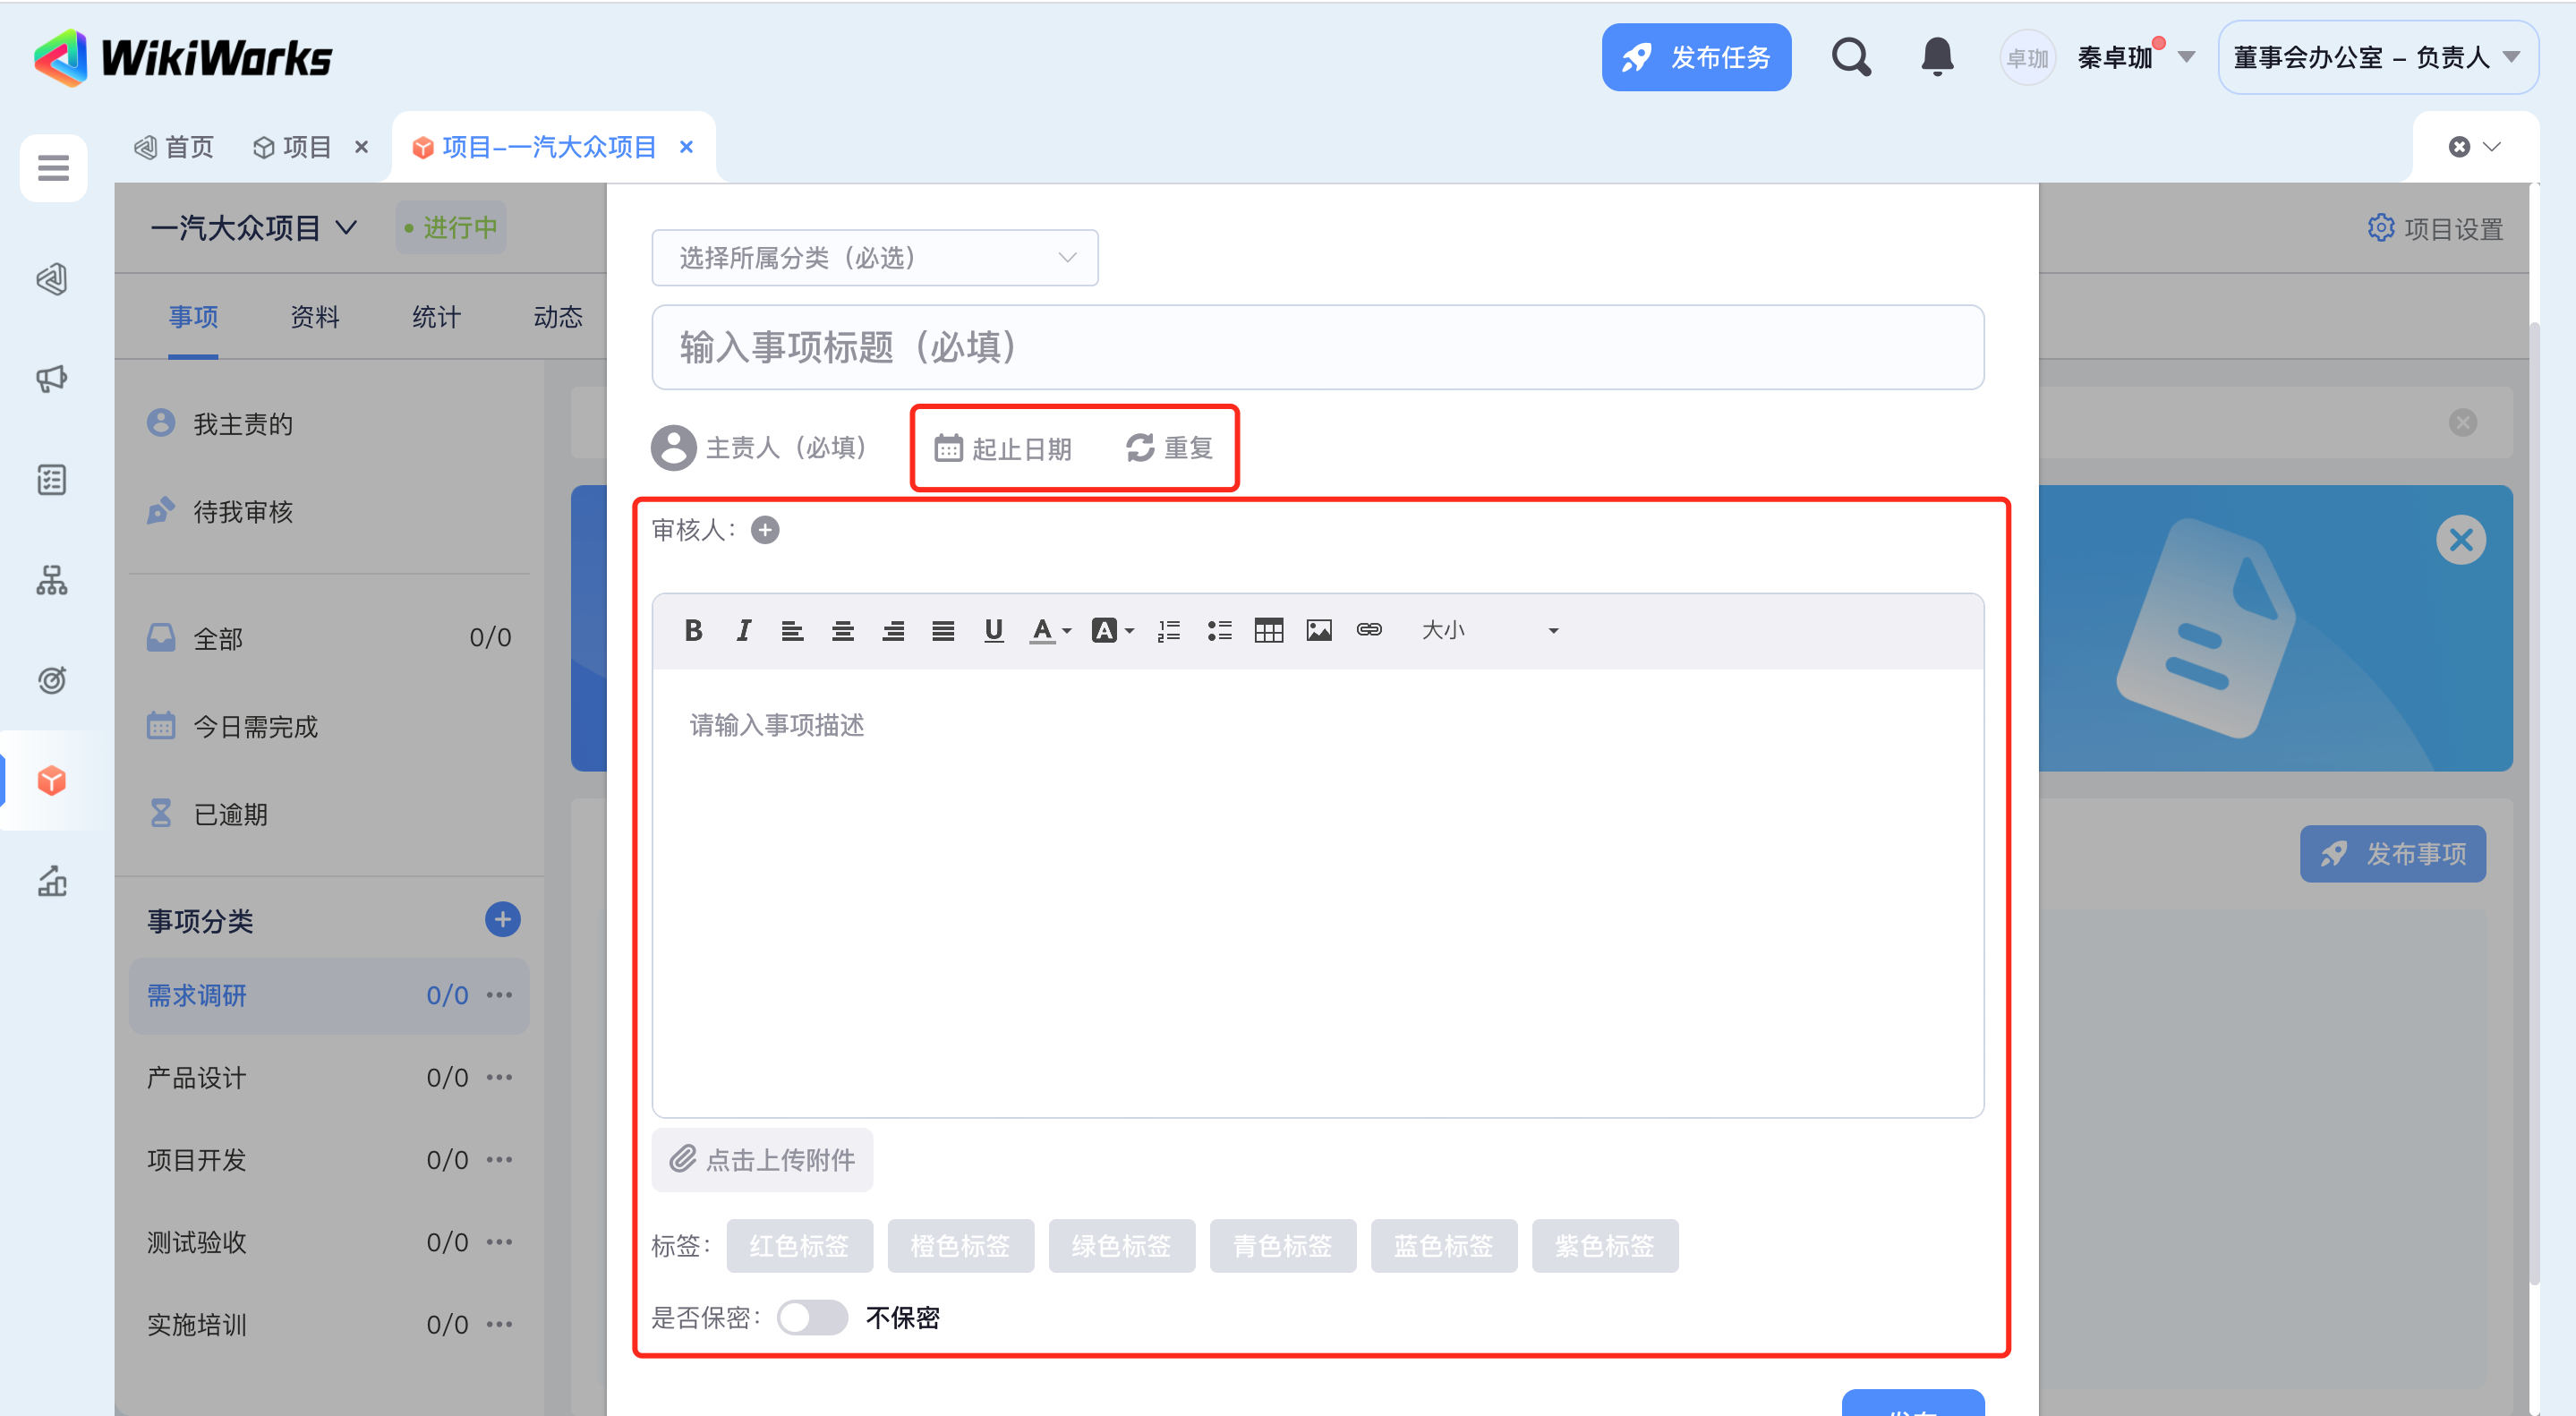This screenshot has width=2576, height=1416.
Task: Expand the font size dropdown
Action: [x=1489, y=630]
